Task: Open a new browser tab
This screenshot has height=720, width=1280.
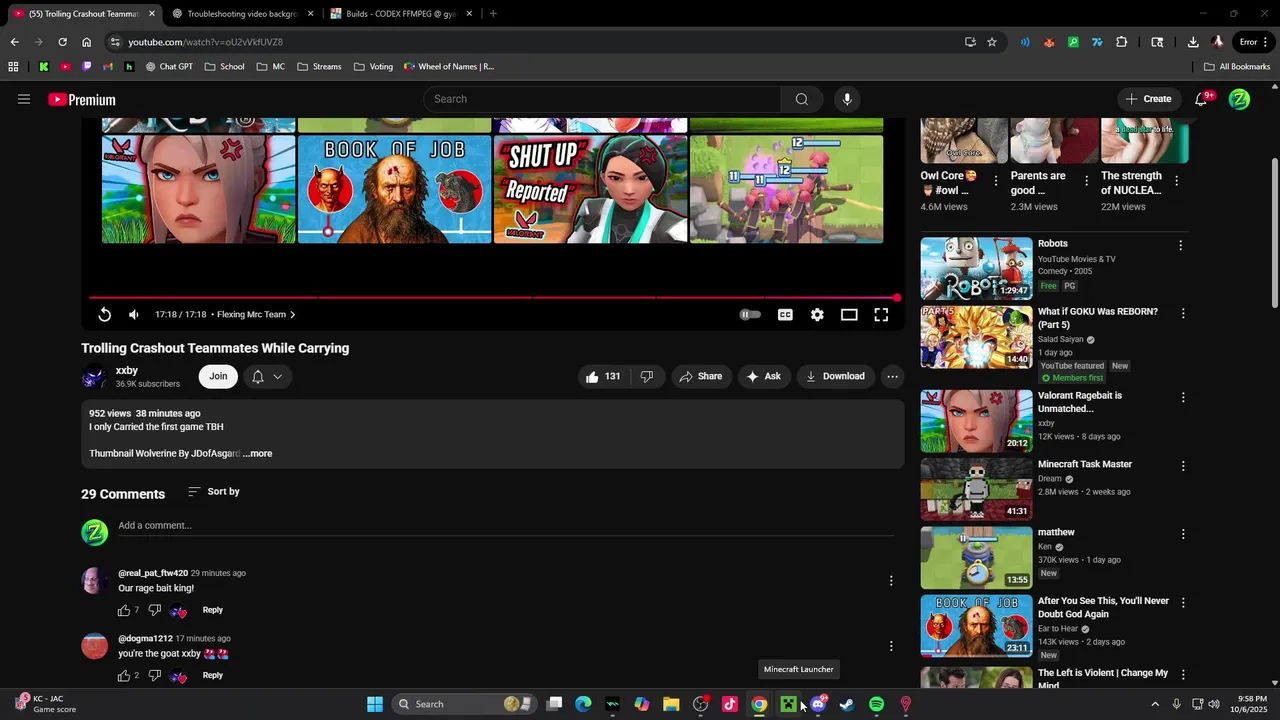Action: click(493, 14)
